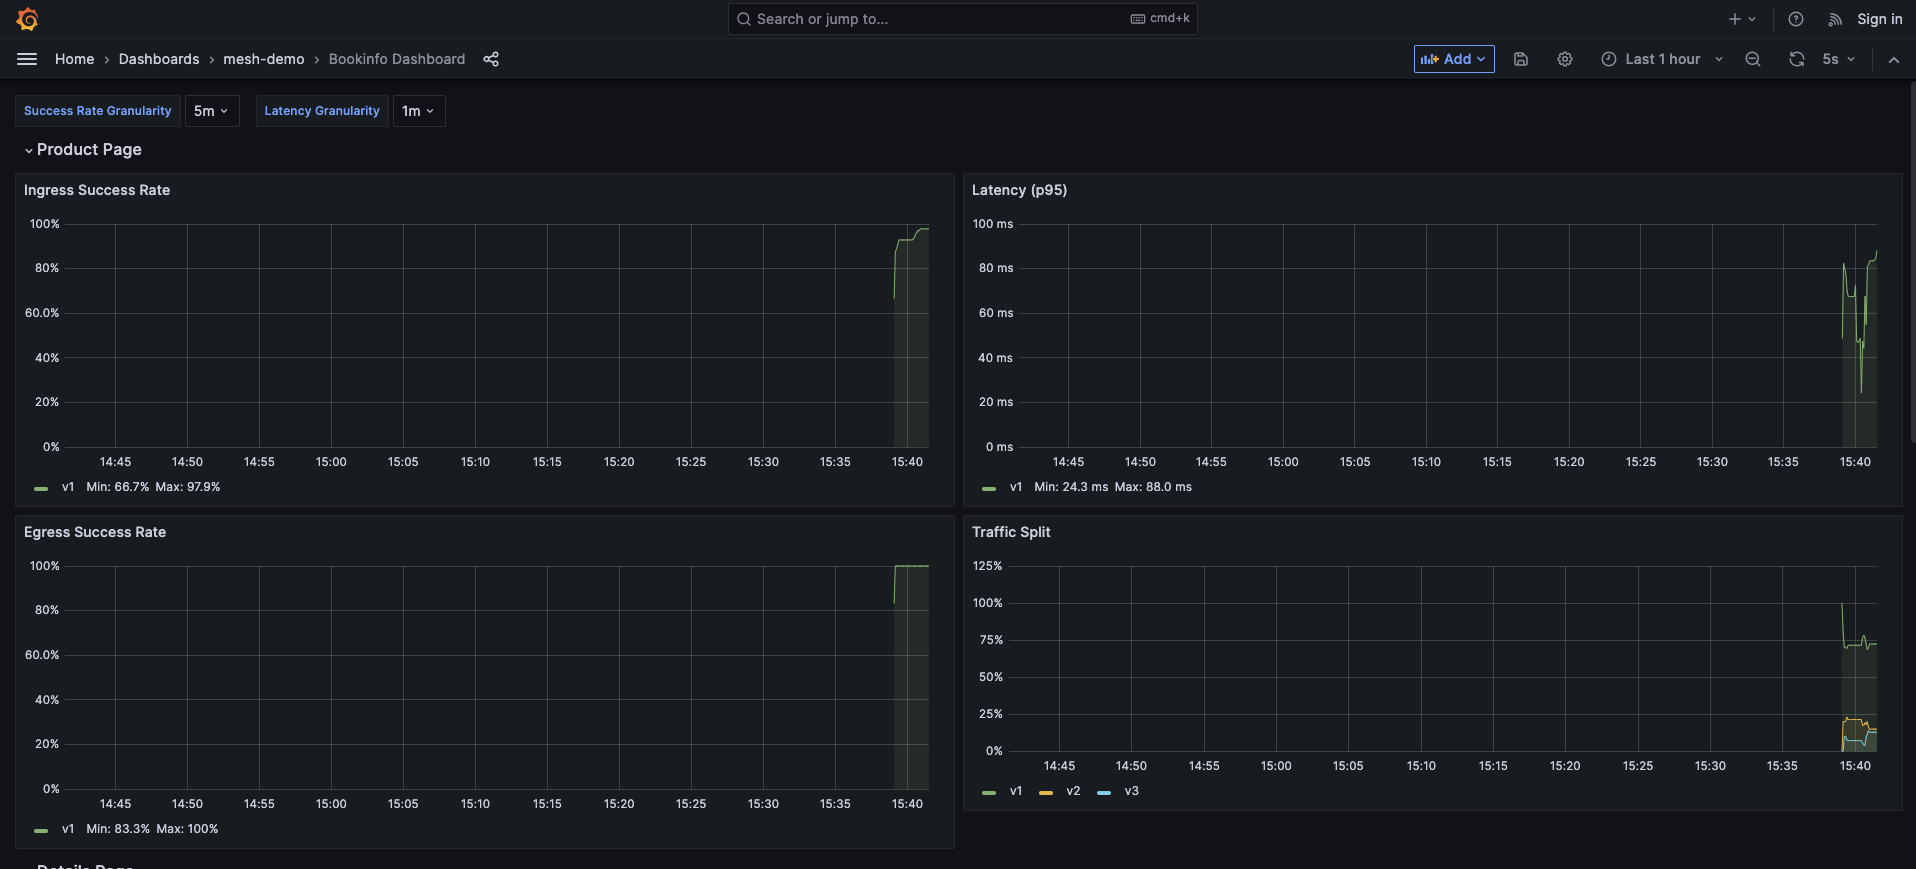Open Ingress Success Rate panel title
1916x869 pixels.
point(97,190)
